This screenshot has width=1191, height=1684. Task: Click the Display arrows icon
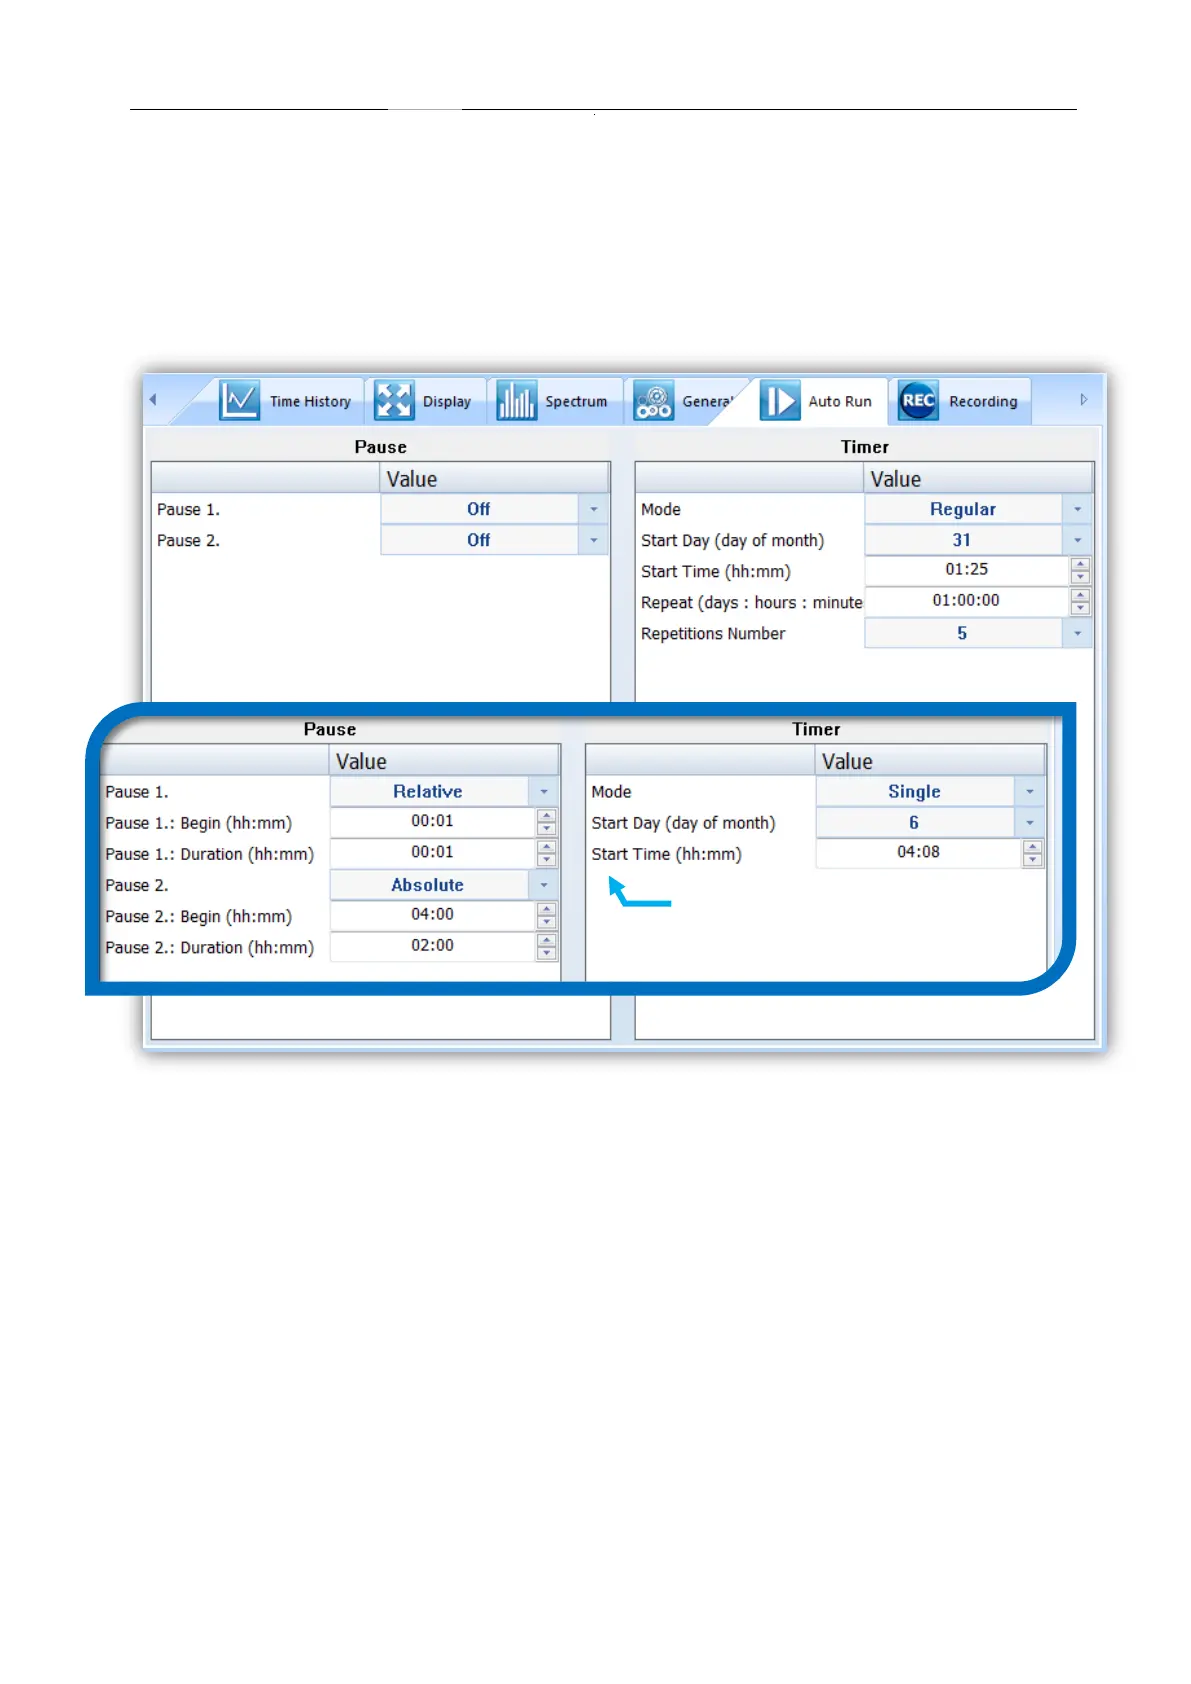393,401
